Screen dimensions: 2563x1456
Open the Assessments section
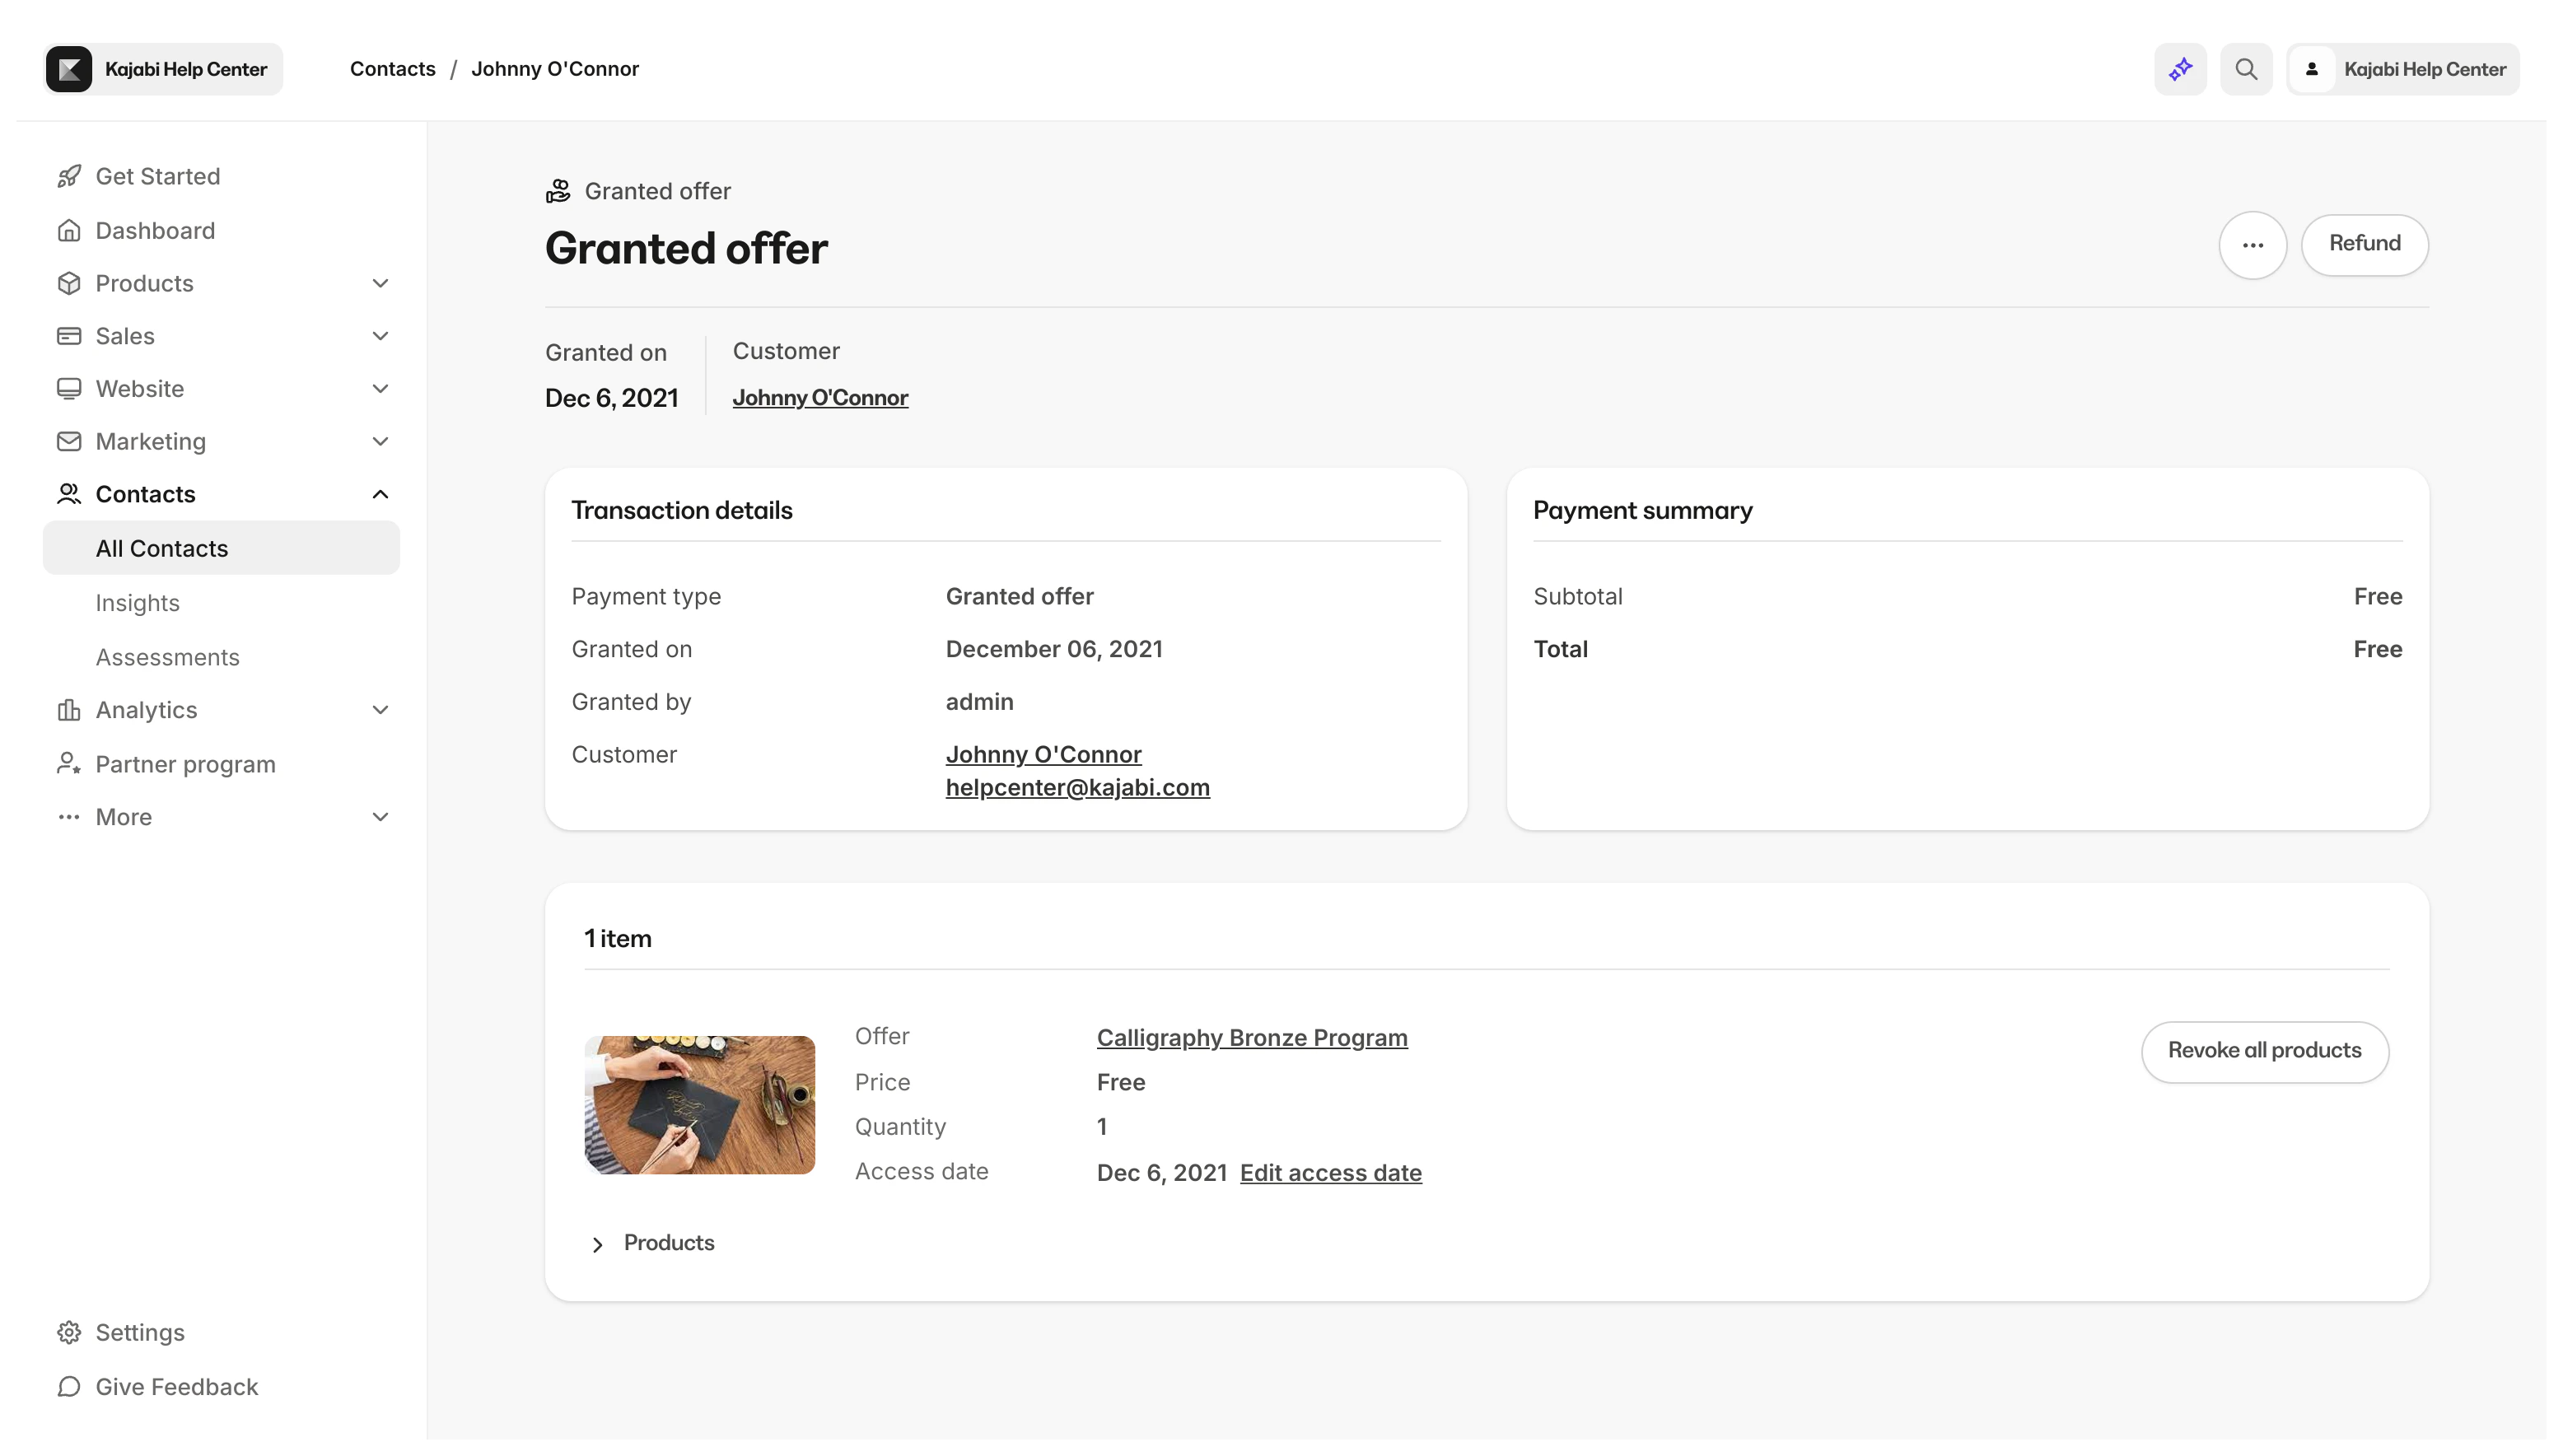click(167, 657)
